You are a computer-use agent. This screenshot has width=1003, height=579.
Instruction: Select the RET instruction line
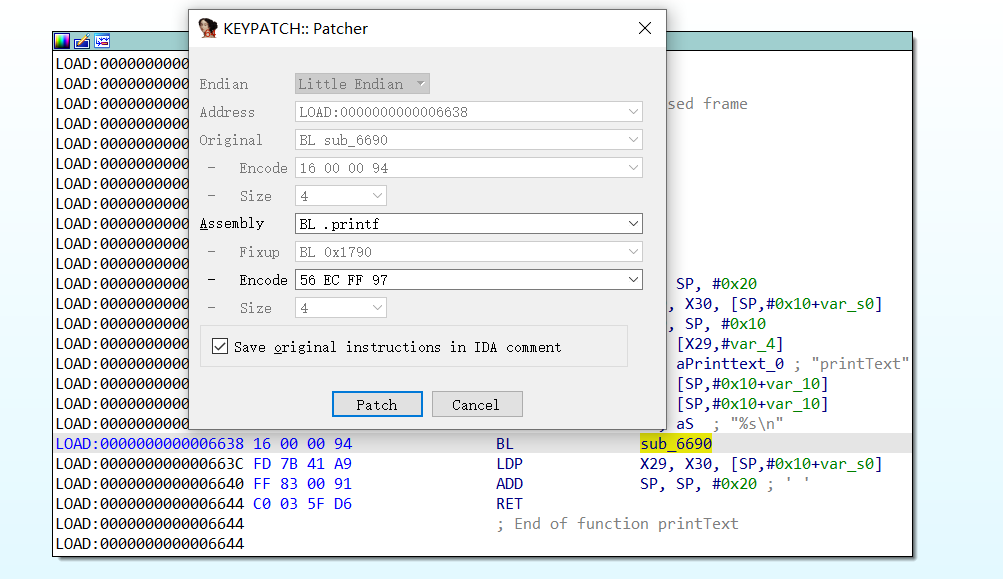[x=509, y=503]
